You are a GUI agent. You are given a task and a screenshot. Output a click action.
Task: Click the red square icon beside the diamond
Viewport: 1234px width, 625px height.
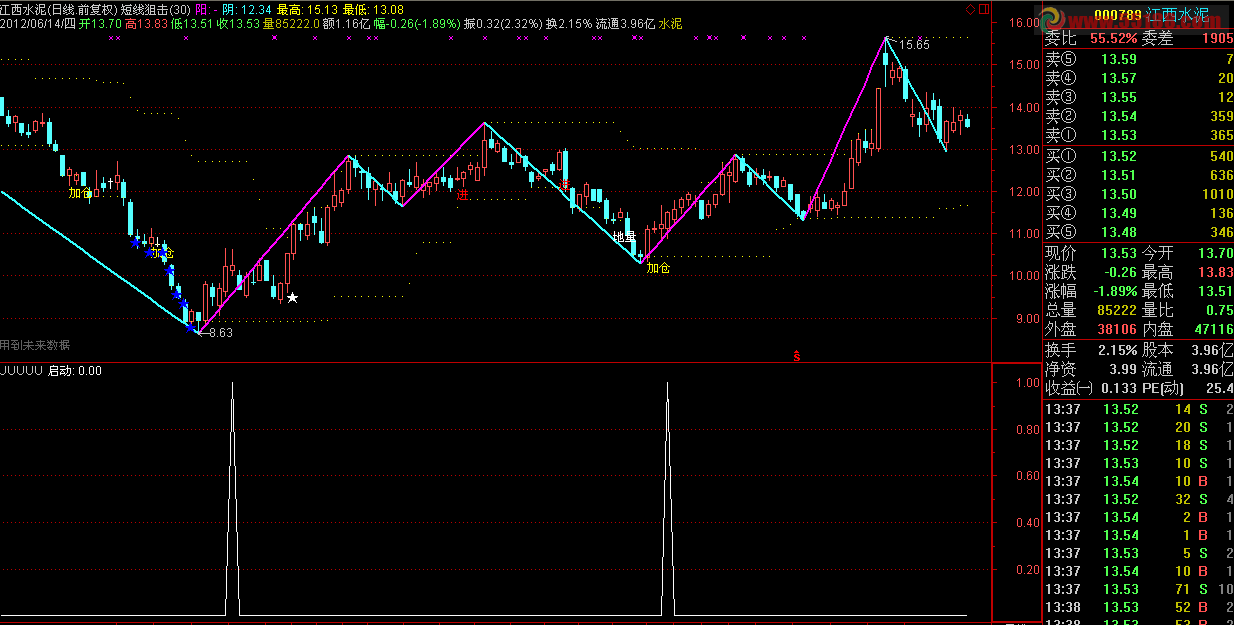(x=984, y=8)
